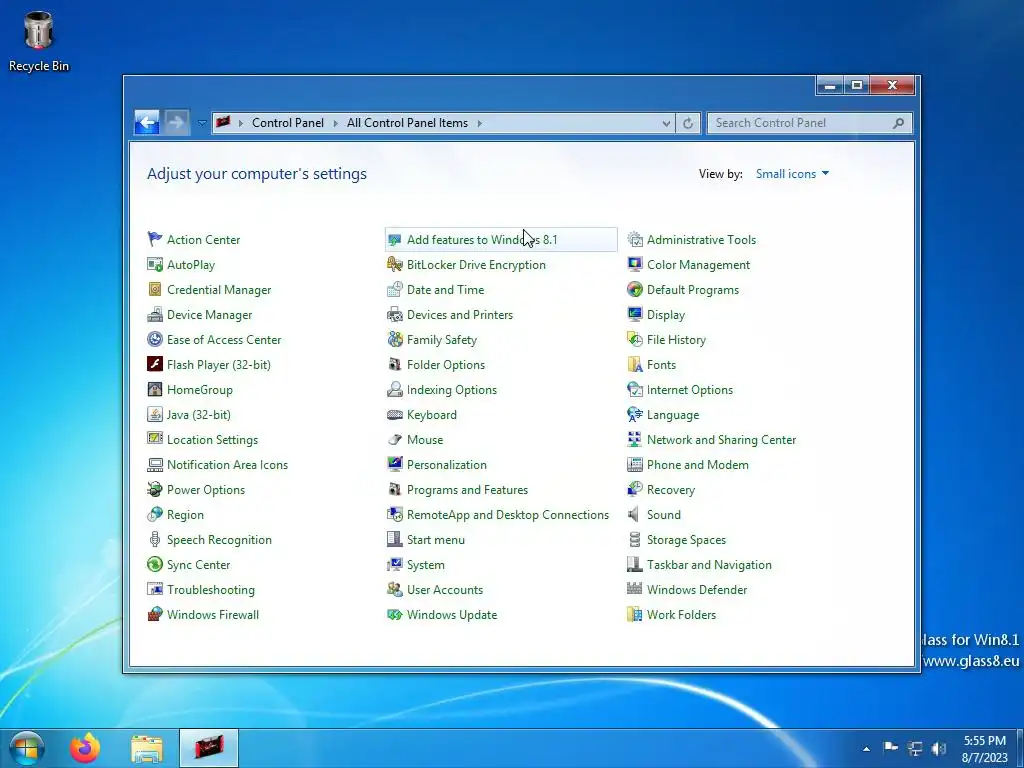
Task: Click the Windows Update icon
Action: coord(394,615)
